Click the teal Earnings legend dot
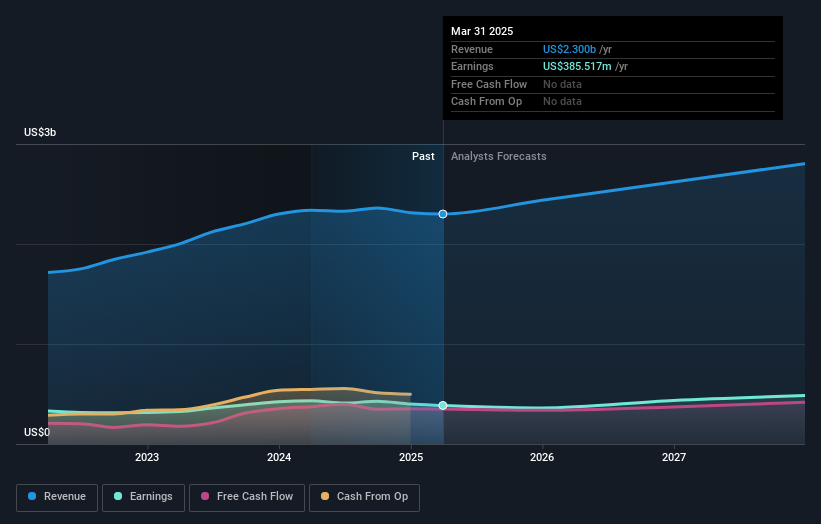821x524 pixels. (118, 496)
